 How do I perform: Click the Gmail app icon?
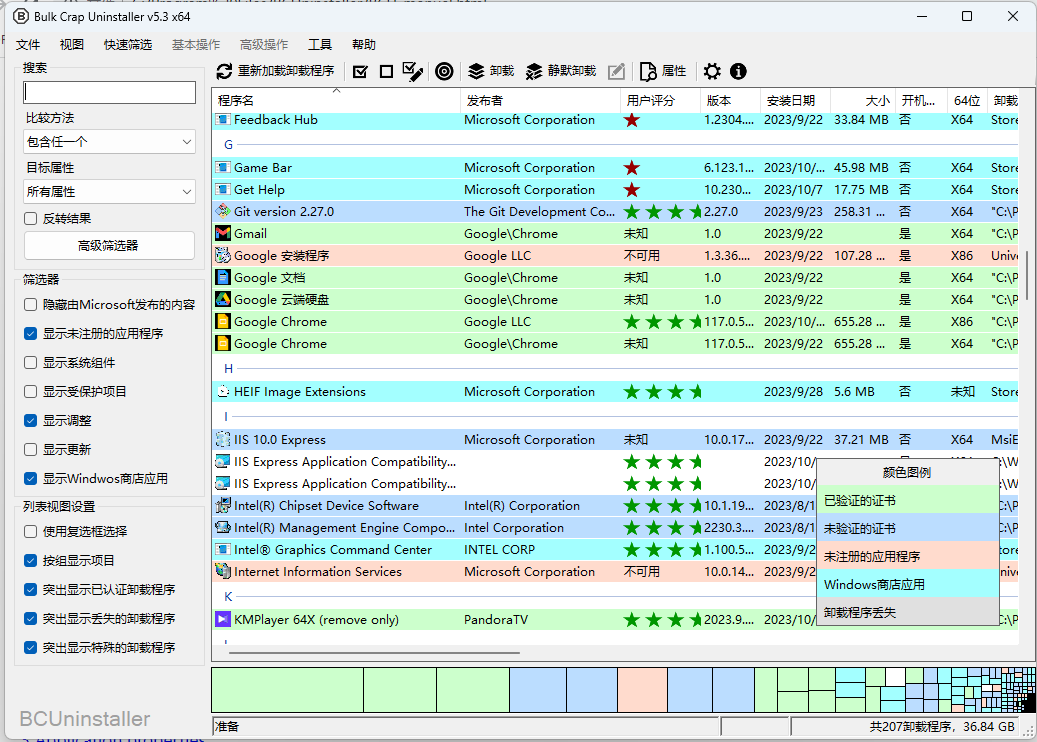tap(223, 233)
